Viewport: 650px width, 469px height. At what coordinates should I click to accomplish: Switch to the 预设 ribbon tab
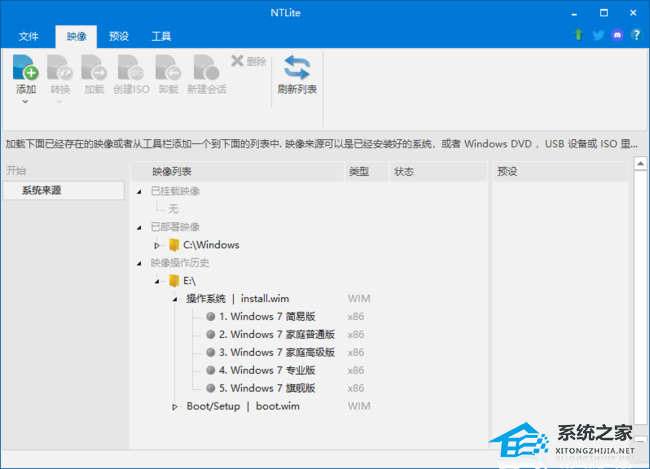point(119,36)
